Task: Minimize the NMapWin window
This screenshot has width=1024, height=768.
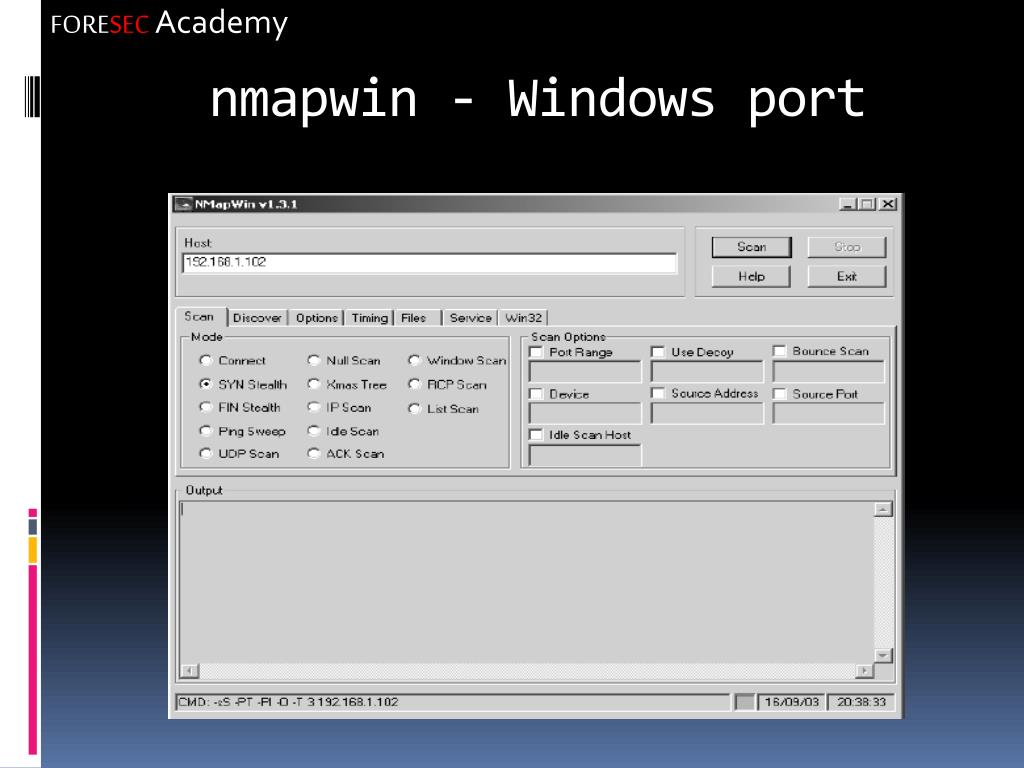Action: pos(847,204)
